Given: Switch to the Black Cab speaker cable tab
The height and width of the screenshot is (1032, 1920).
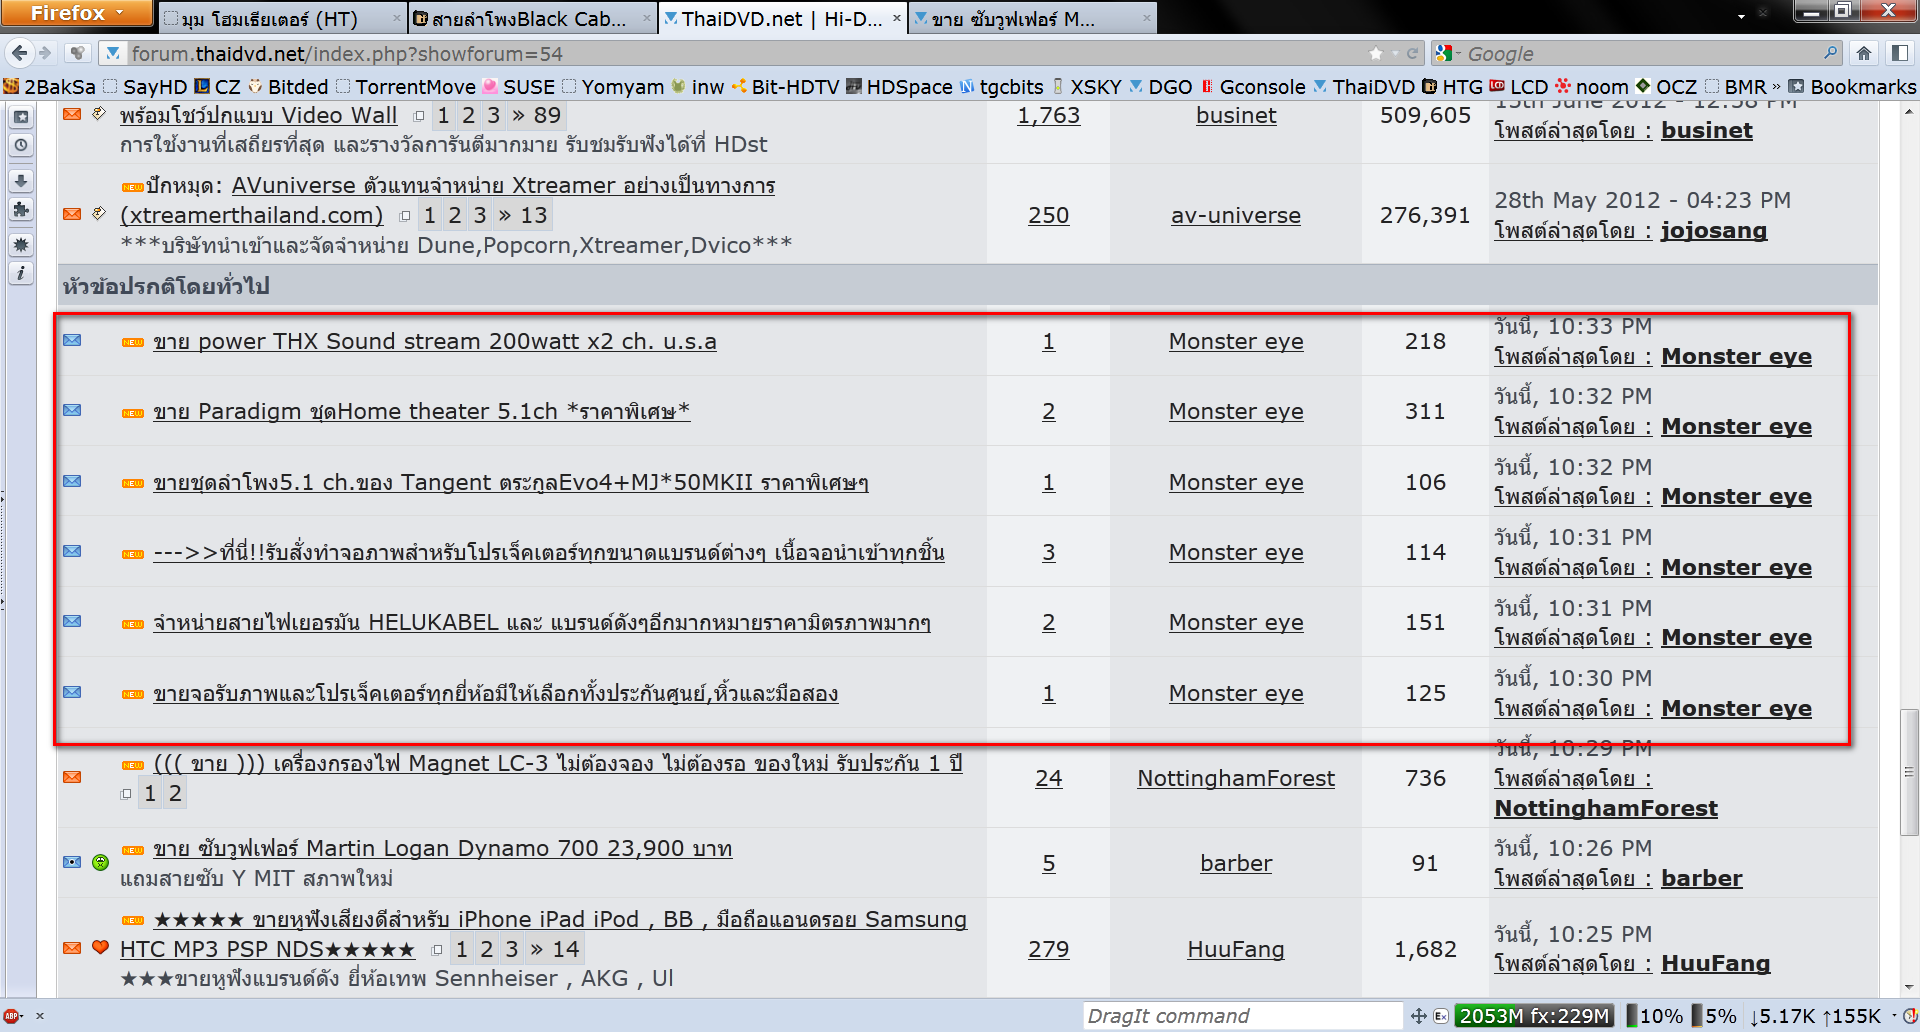Looking at the screenshot, I should click(532, 19).
